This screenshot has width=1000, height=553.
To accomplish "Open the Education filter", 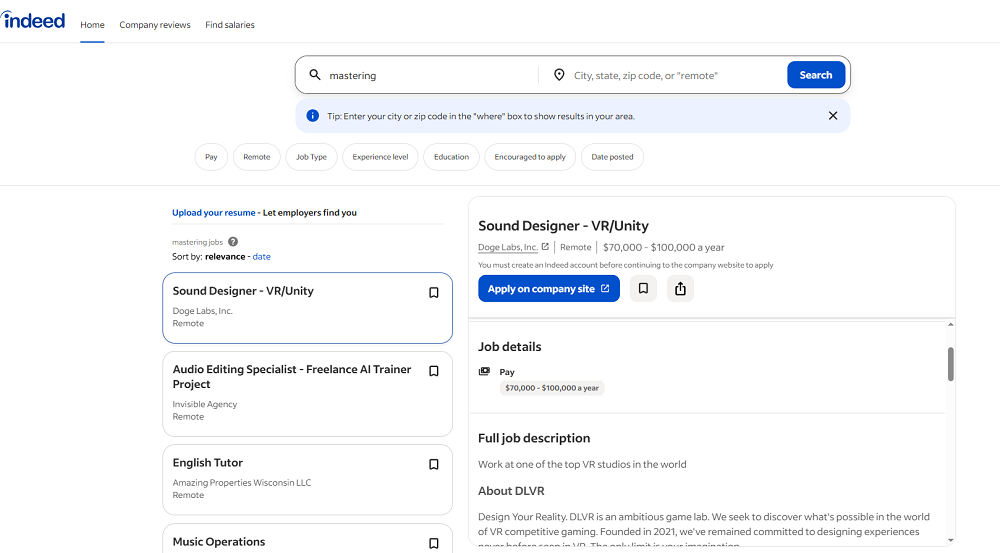I will pyautogui.click(x=452, y=157).
